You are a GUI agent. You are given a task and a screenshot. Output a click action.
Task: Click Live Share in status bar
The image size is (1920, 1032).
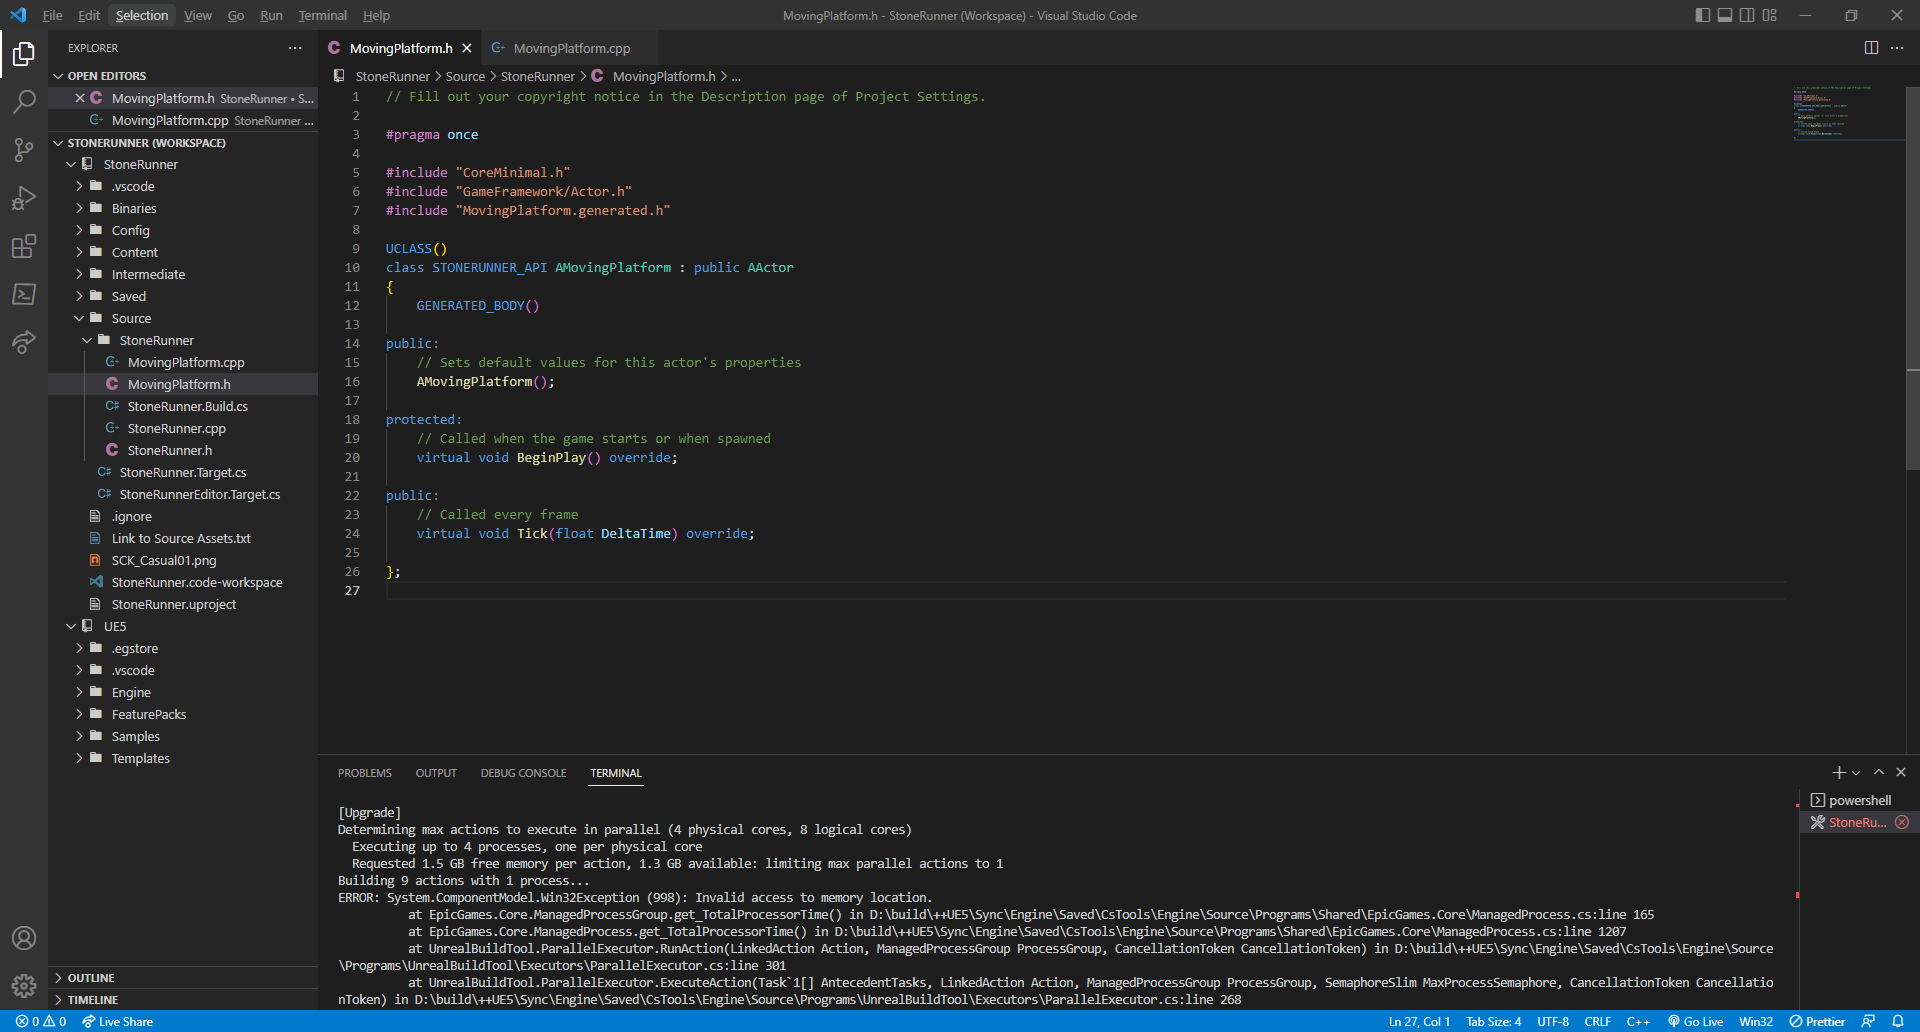pyautogui.click(x=118, y=1021)
